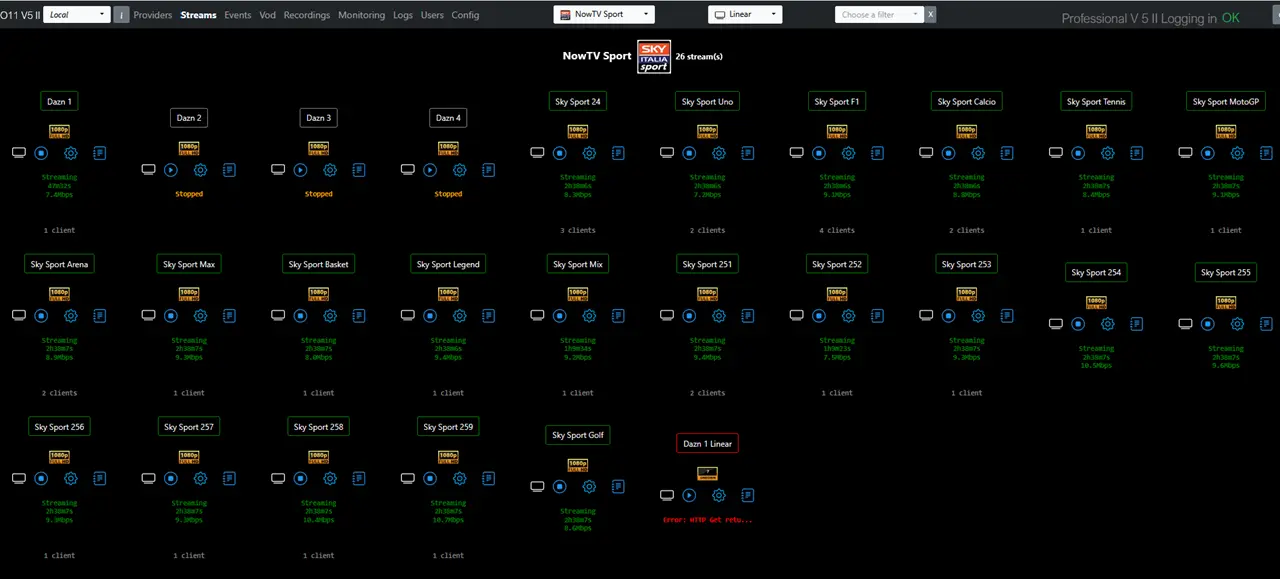Start the Dazn 4 stream
Image resolution: width=1280 pixels, height=579 pixels.
(x=429, y=170)
